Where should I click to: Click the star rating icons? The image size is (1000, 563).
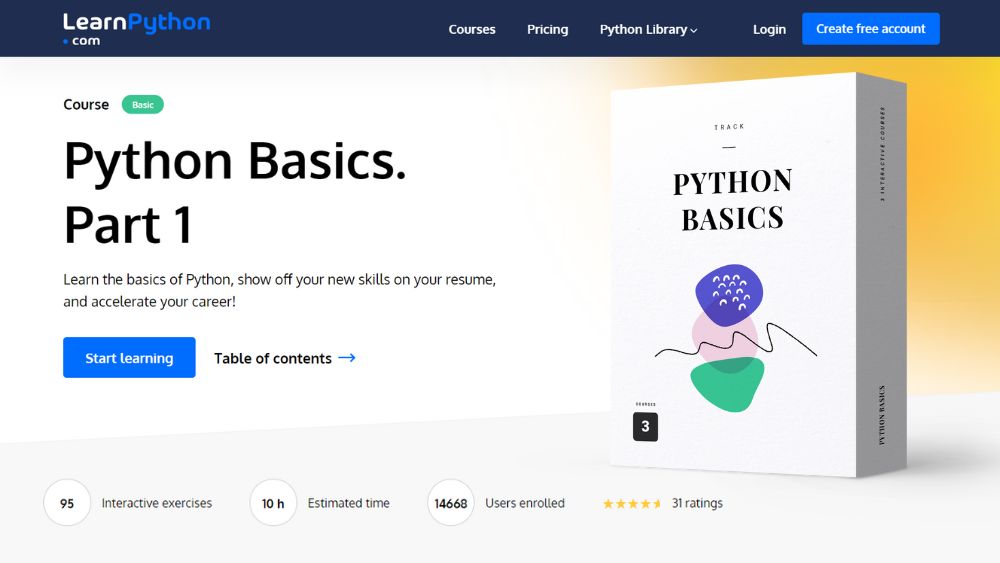coord(632,504)
